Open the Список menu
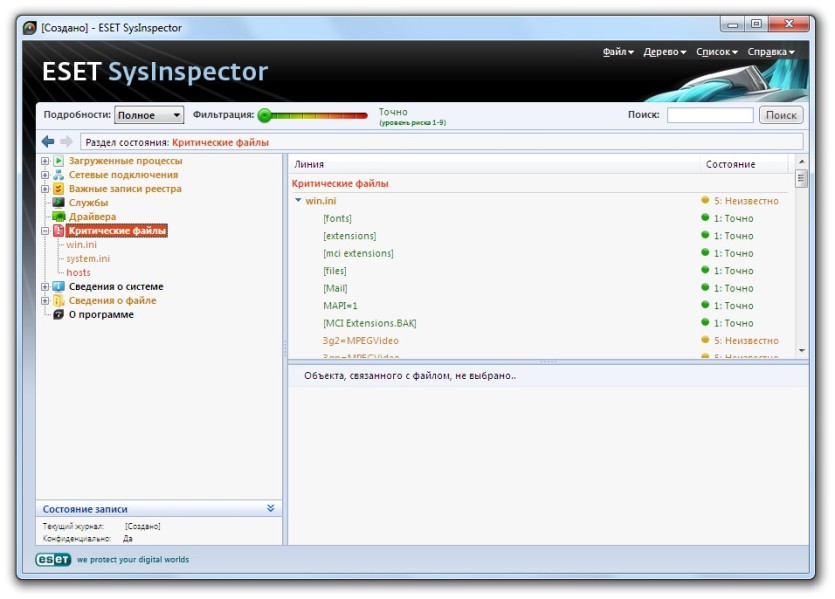This screenshot has width=835, height=599. tap(717, 52)
